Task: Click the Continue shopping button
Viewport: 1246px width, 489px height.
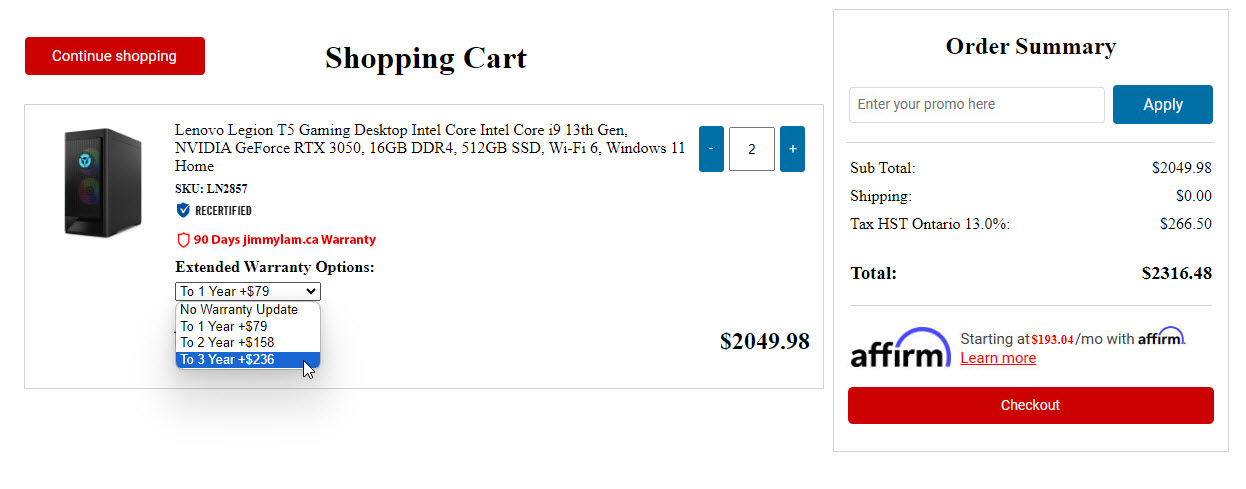Action: 114,56
